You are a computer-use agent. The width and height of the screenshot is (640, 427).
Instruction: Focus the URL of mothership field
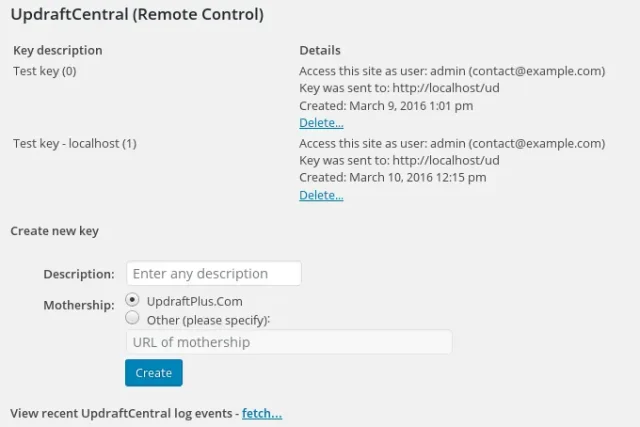click(288, 342)
